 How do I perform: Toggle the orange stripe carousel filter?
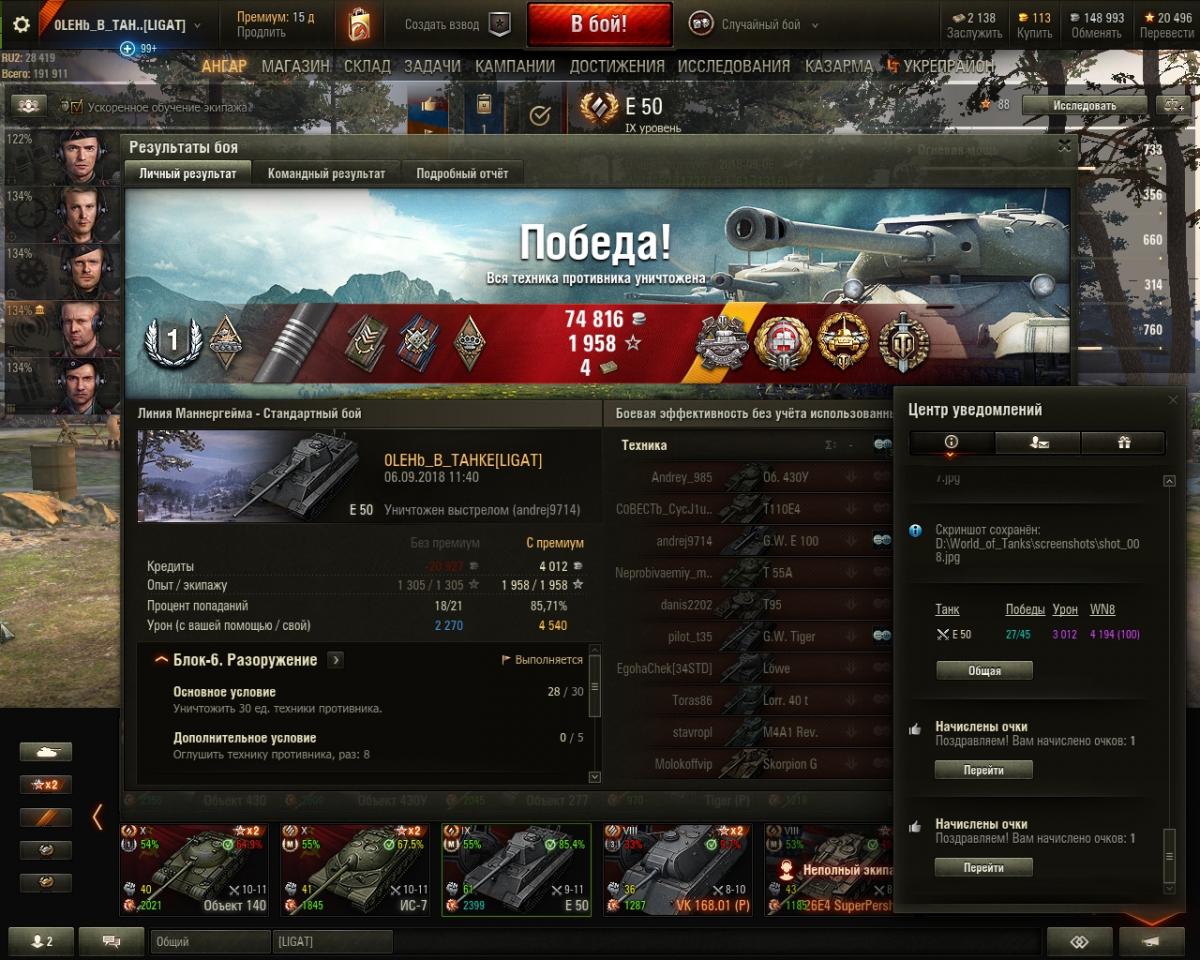tap(46, 818)
